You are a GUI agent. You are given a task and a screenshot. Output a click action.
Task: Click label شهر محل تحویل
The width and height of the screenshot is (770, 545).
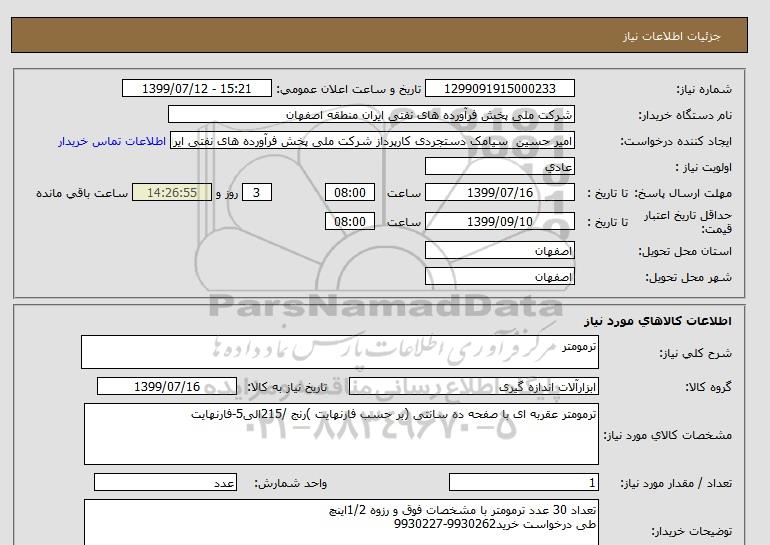[x=688, y=277]
